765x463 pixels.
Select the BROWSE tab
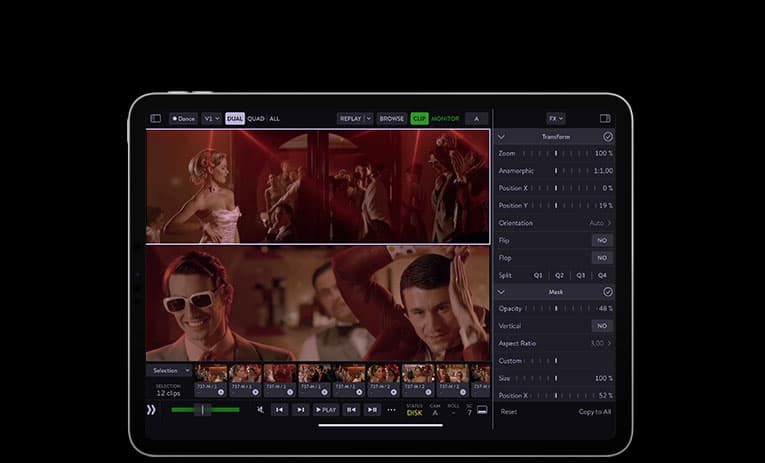[x=391, y=118]
